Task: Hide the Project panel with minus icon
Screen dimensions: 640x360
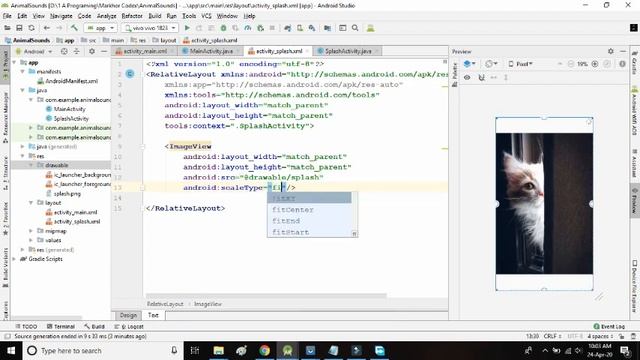Action: [104, 51]
